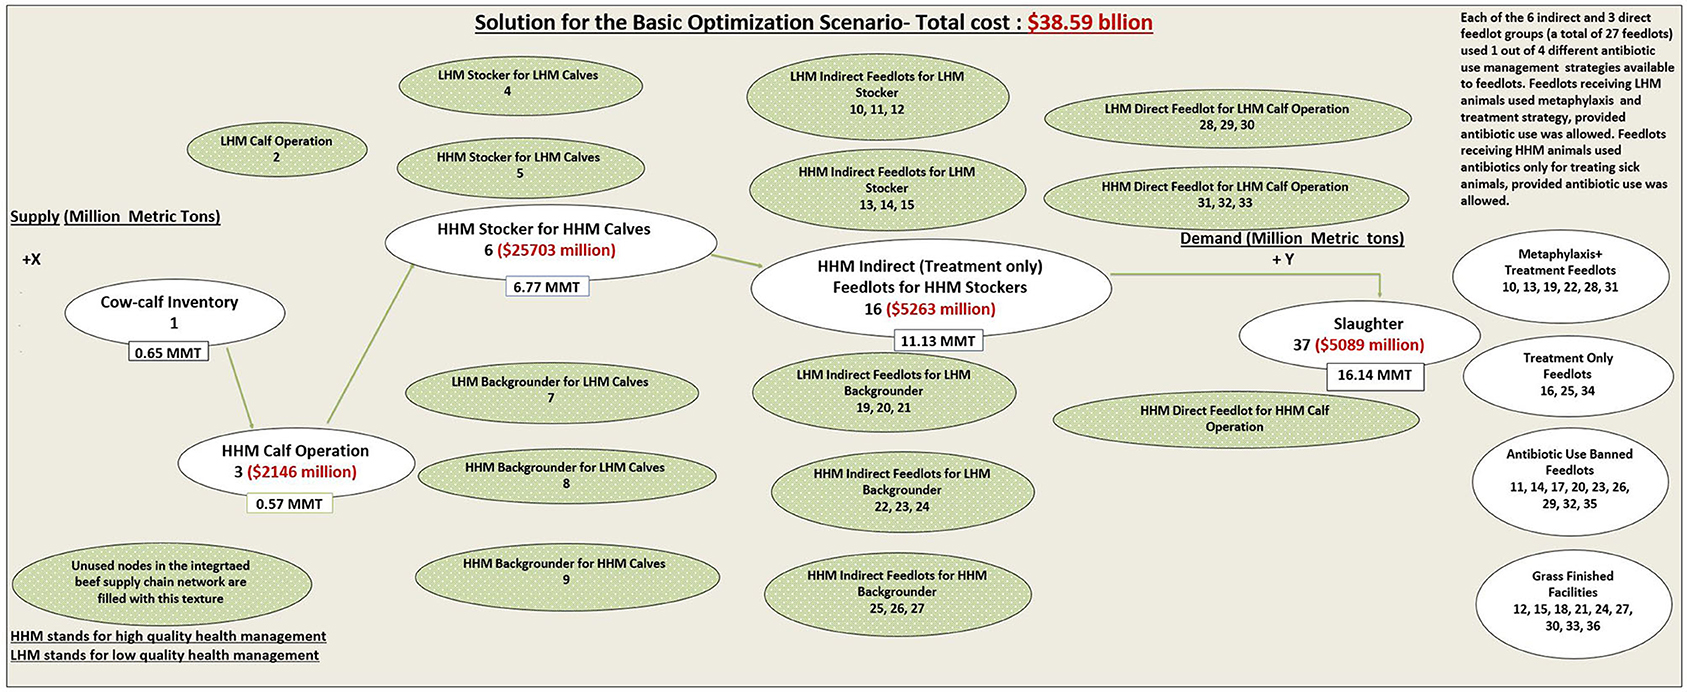Image resolution: width=1687 pixels, height=692 pixels.
Task: Click the $38.59 bllion total cost
Action: (1090, 23)
